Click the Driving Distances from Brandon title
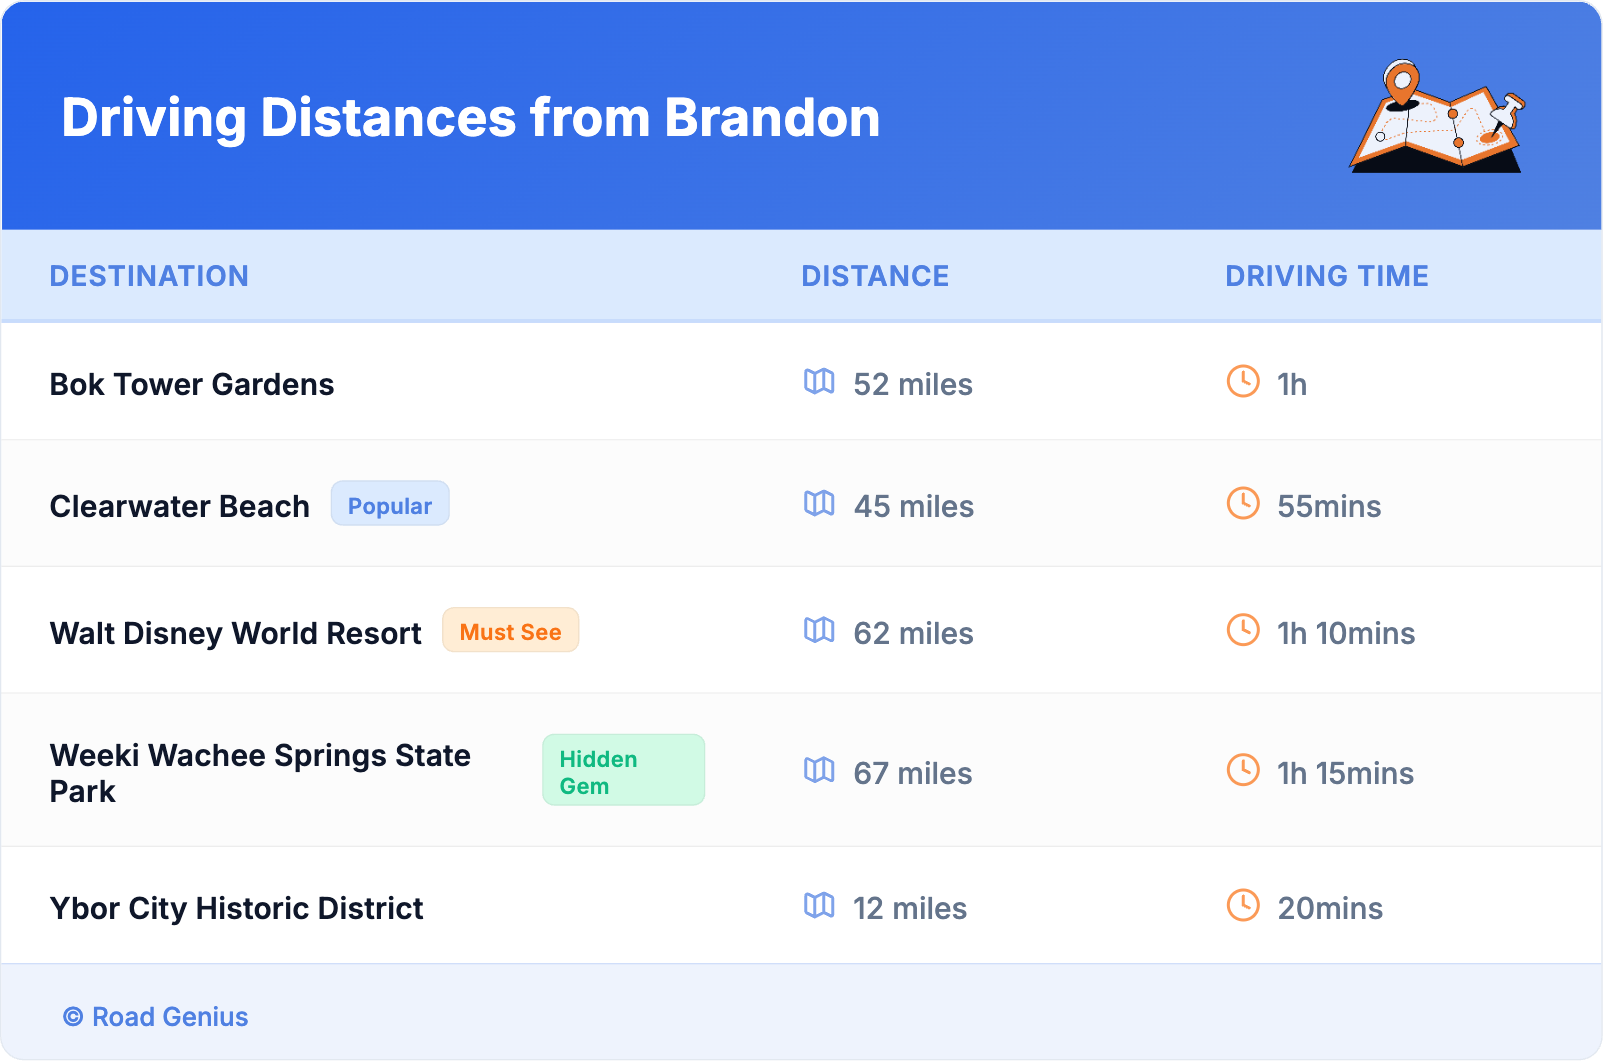The height and width of the screenshot is (1062, 1604). click(470, 118)
